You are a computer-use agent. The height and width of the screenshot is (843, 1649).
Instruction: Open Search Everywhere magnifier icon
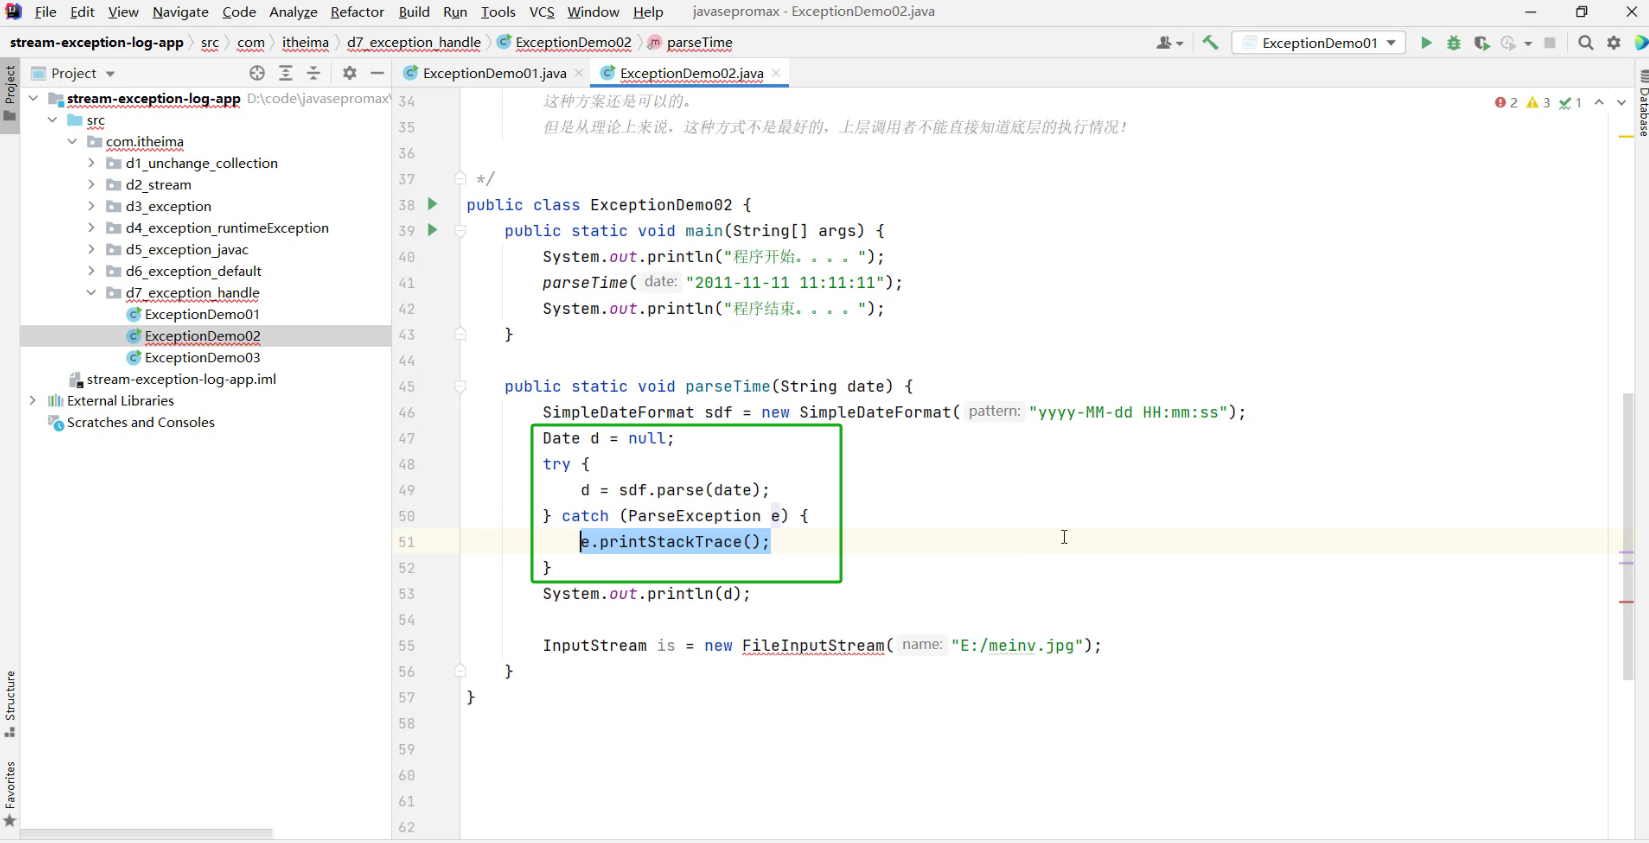click(1586, 43)
